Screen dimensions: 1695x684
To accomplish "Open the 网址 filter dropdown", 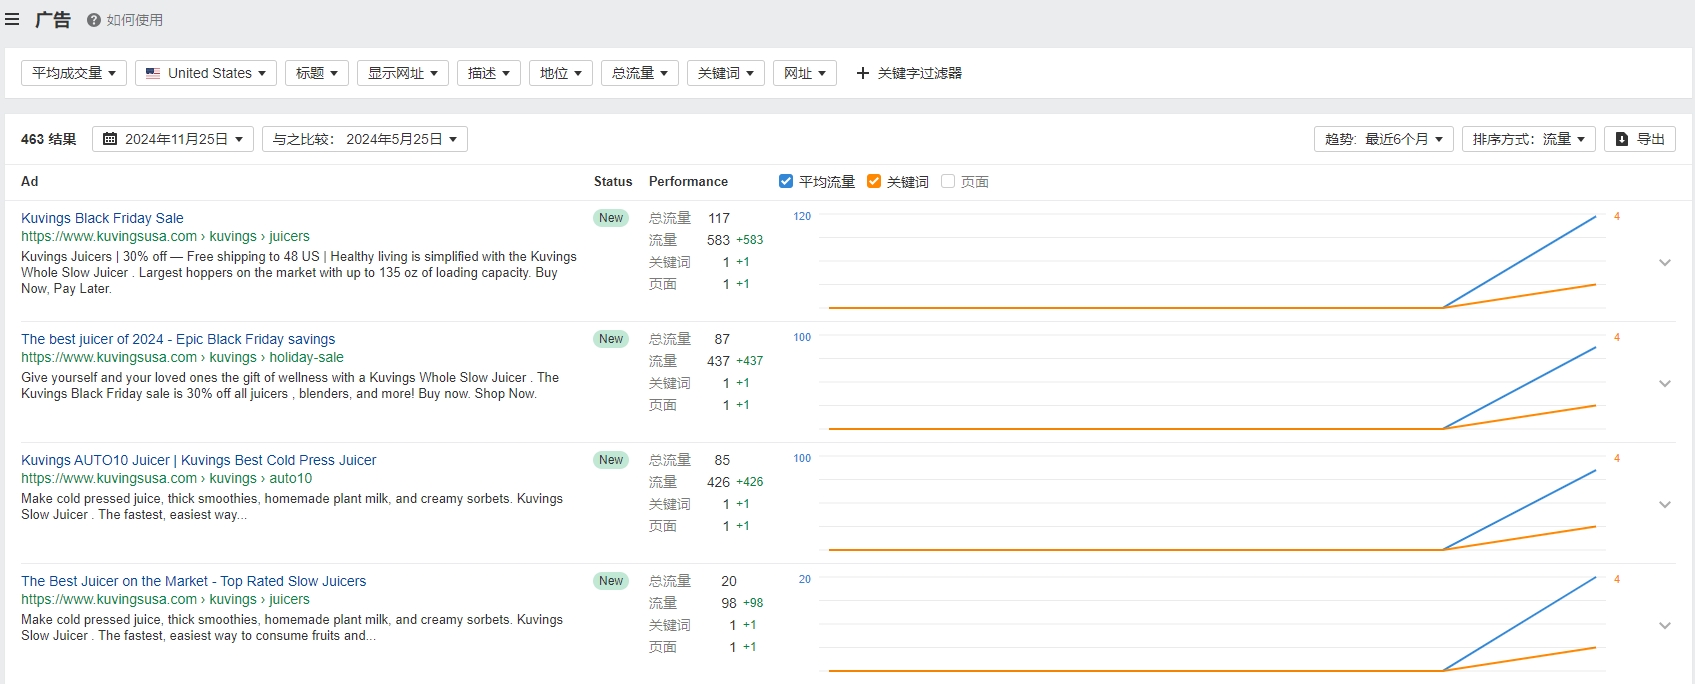I will [x=805, y=73].
